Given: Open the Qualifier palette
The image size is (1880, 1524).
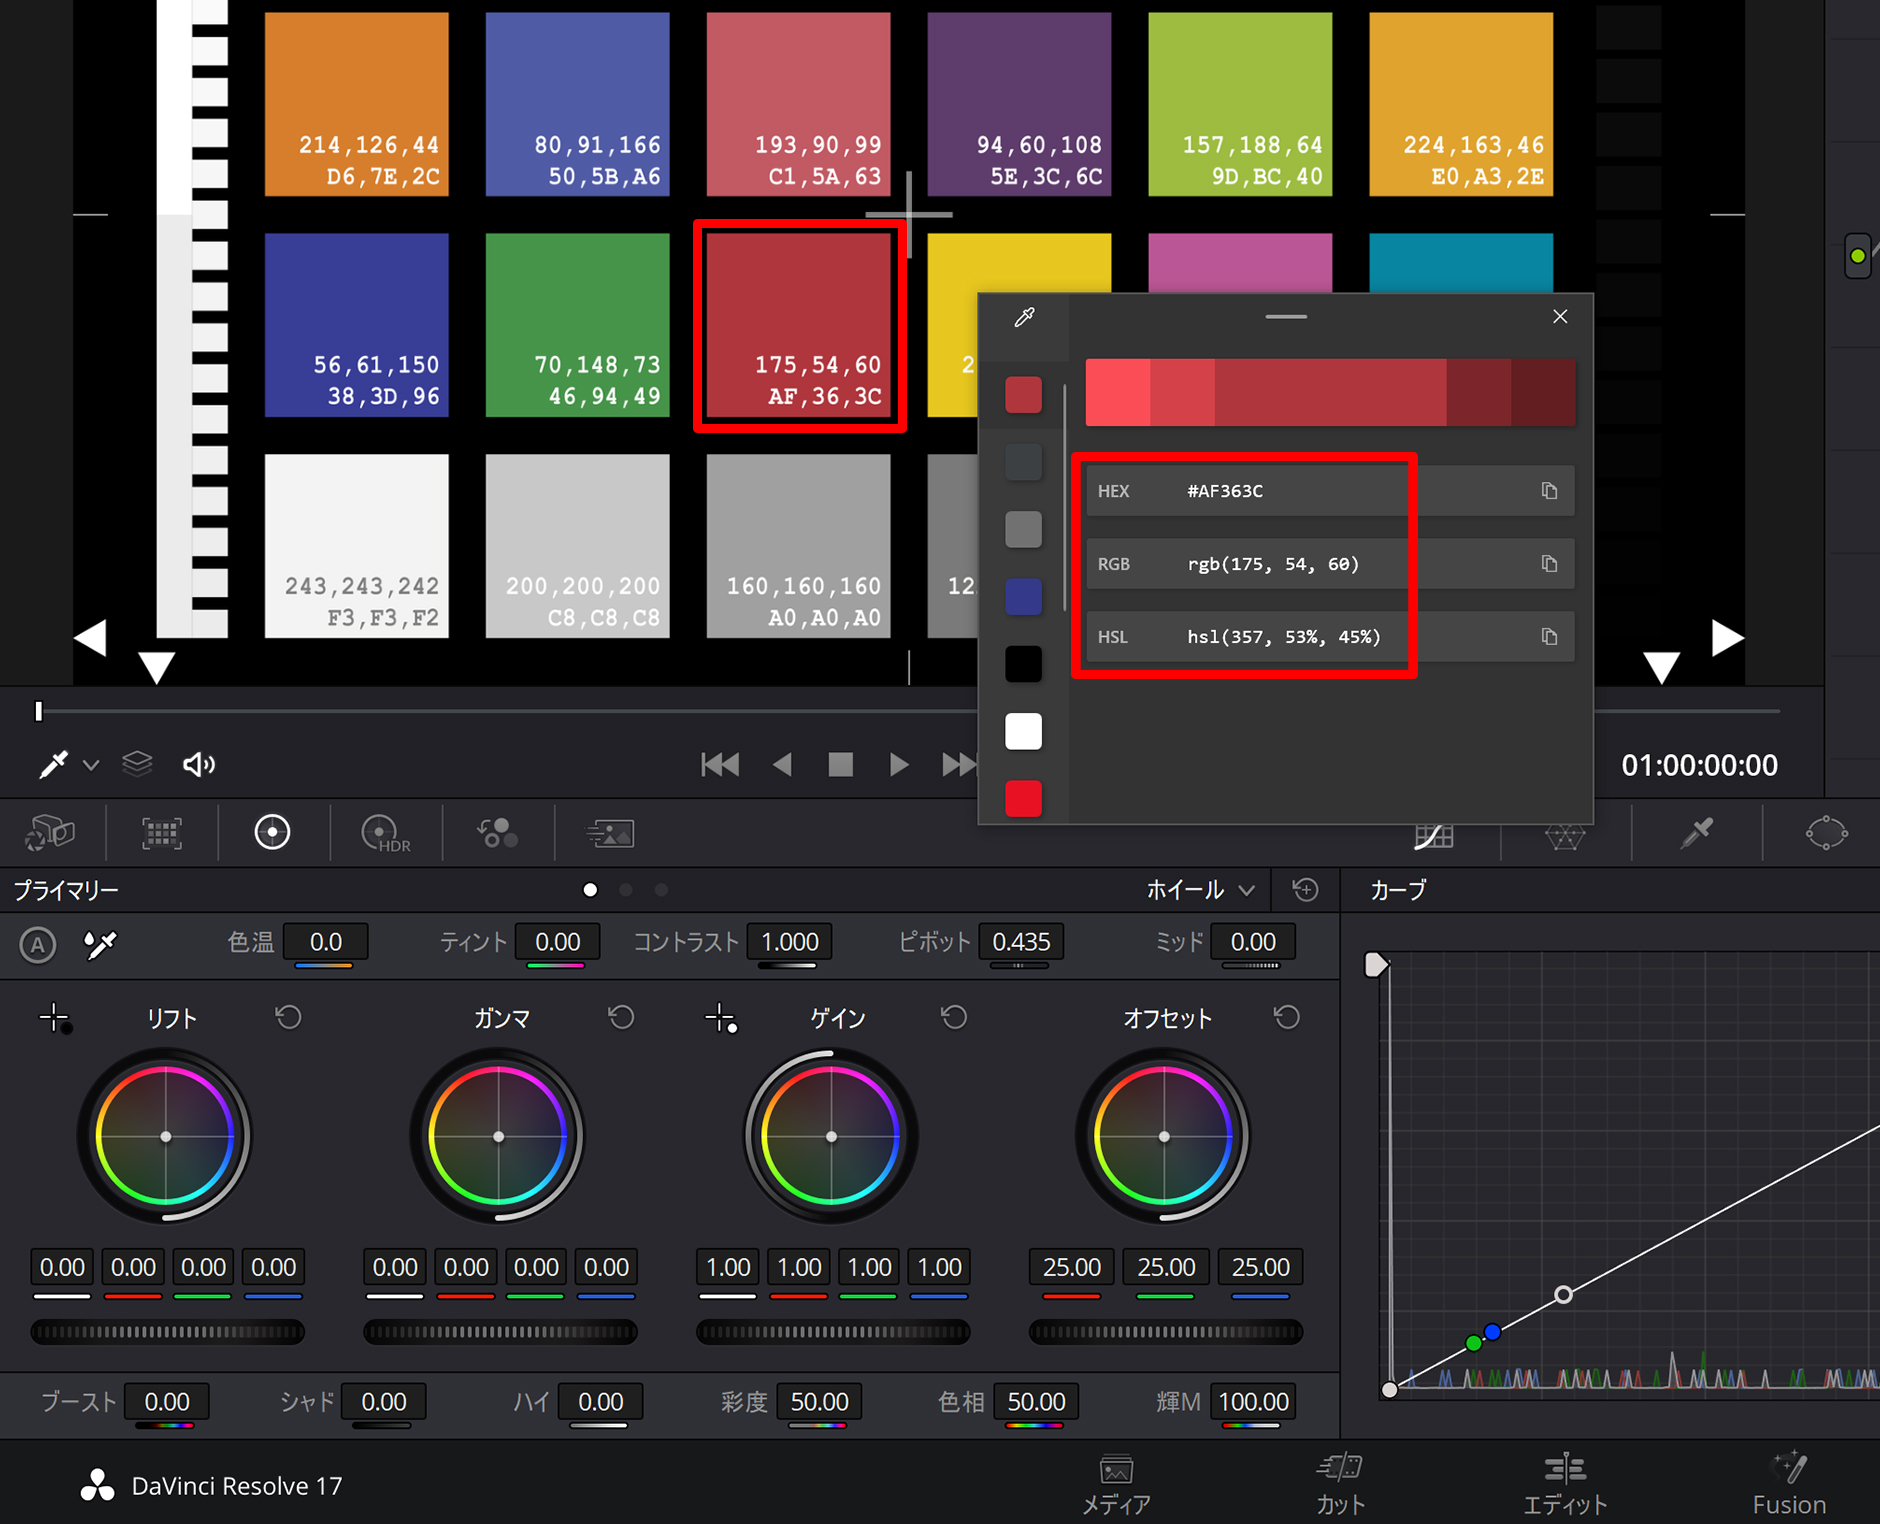Looking at the screenshot, I should click(1697, 833).
